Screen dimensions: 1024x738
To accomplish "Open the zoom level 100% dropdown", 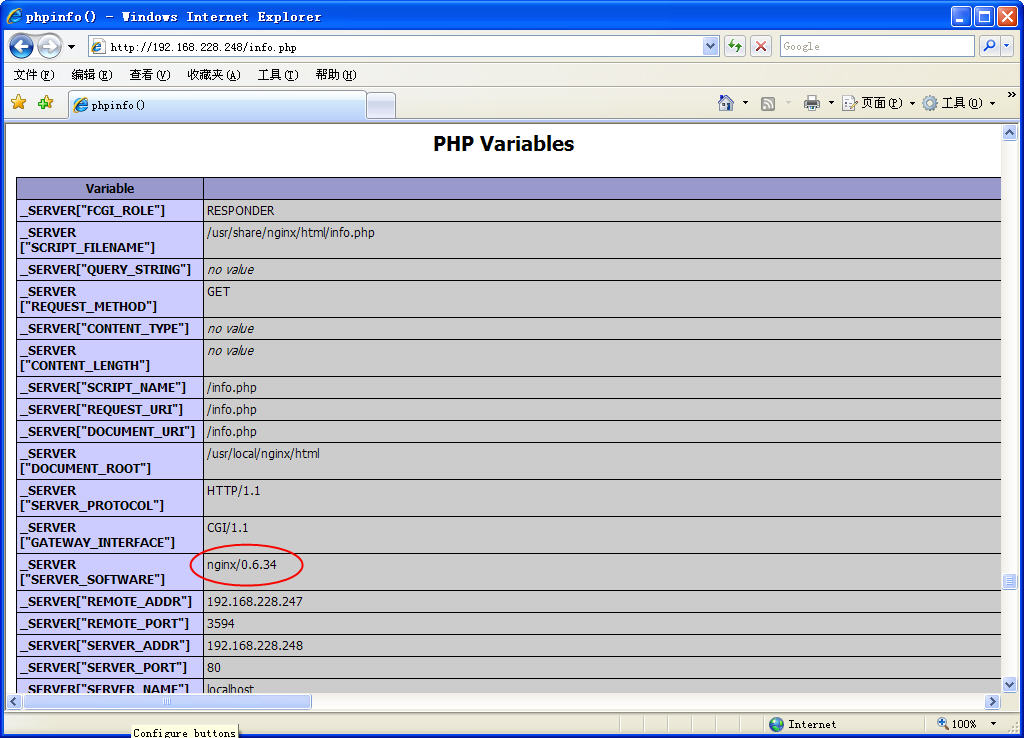I will pyautogui.click(x=993, y=724).
